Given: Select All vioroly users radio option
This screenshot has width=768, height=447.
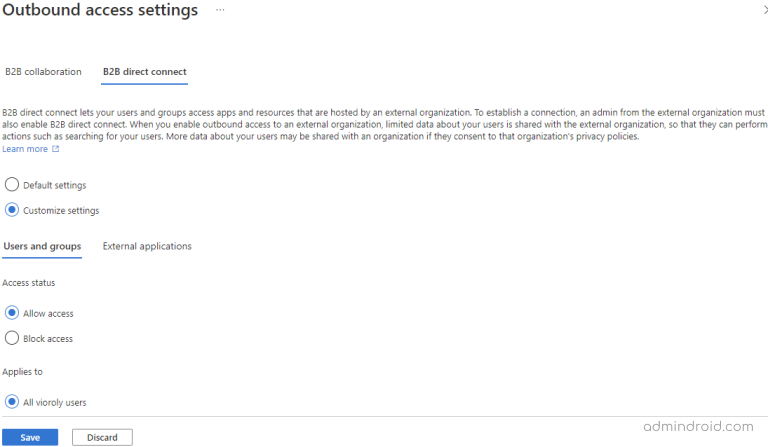Looking at the screenshot, I should pyautogui.click(x=12, y=402).
